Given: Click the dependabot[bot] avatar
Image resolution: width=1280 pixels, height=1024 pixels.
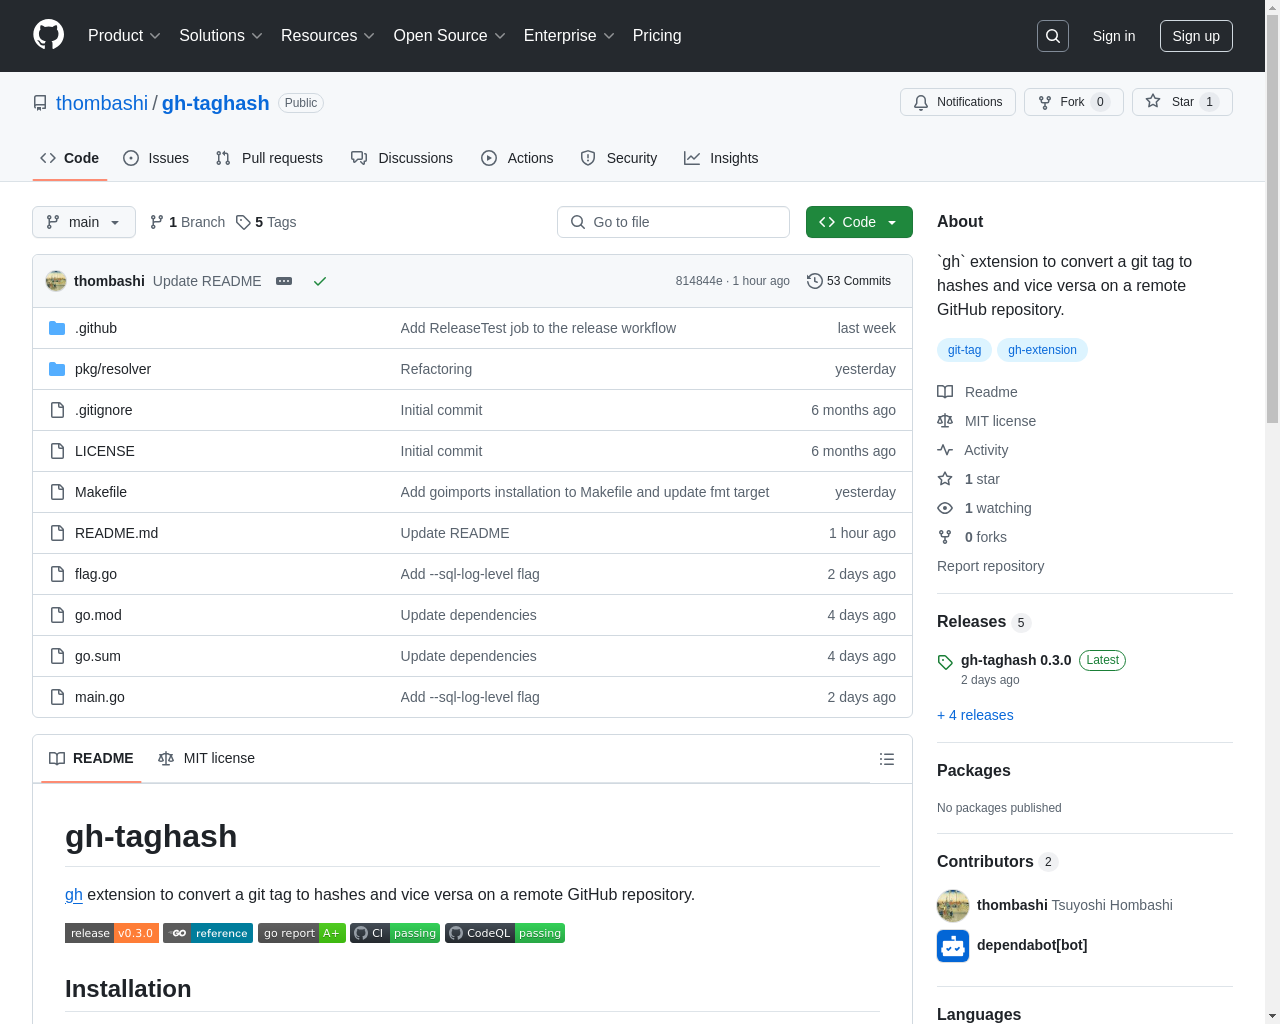Looking at the screenshot, I should coord(953,945).
